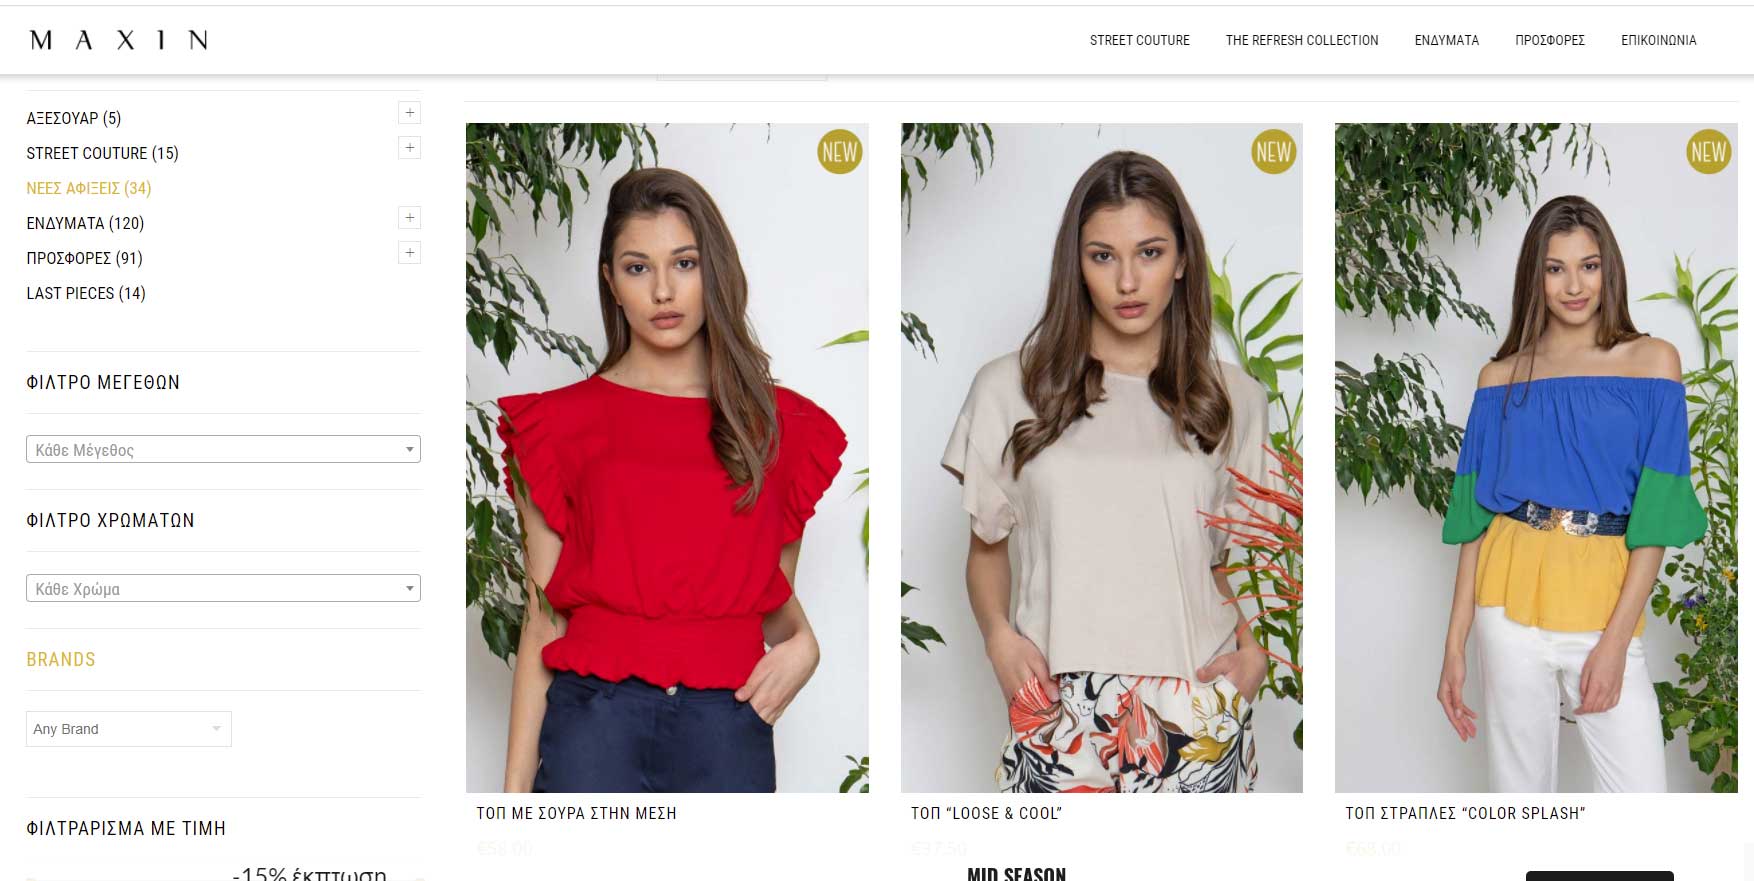Screen dimensions: 1754x881
Task: Click the Color Splash top product image
Action: [x=1536, y=458]
